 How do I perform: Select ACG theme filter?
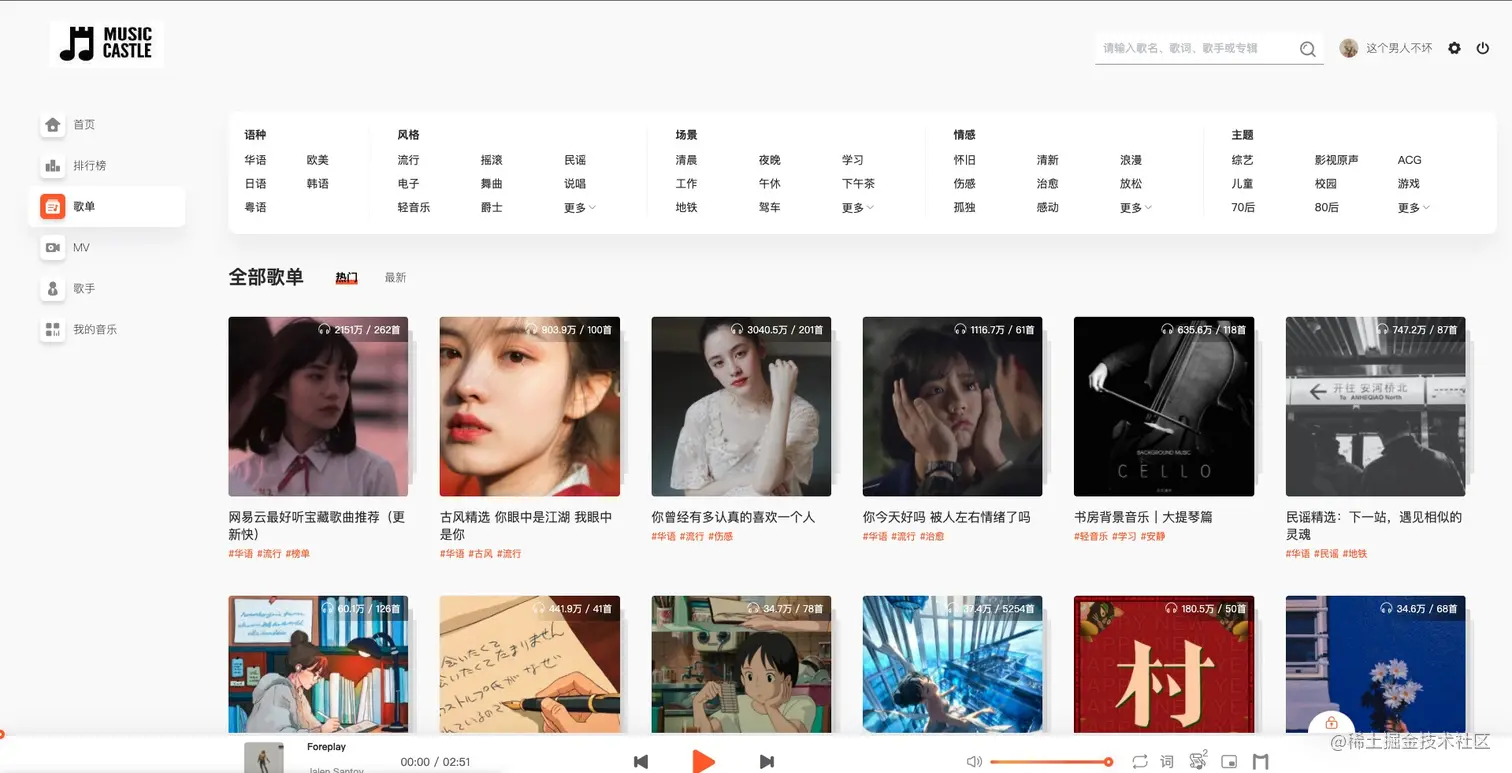tap(1409, 160)
